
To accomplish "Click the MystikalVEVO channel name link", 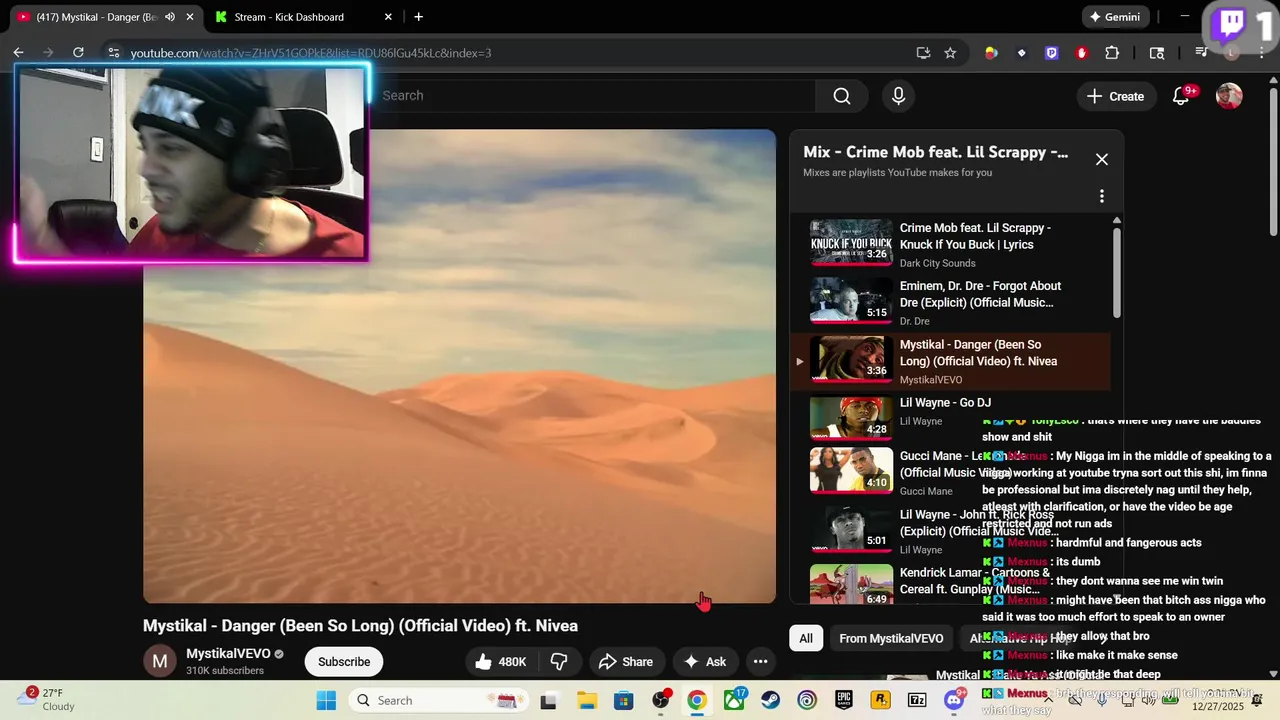I will pyautogui.click(x=228, y=654).
